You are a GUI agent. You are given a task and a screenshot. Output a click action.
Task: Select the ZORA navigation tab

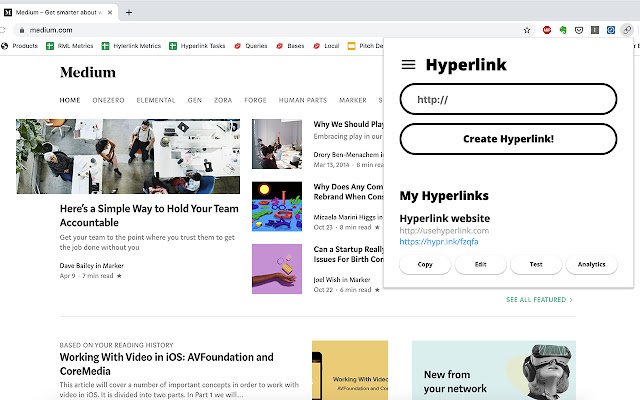[x=223, y=100]
